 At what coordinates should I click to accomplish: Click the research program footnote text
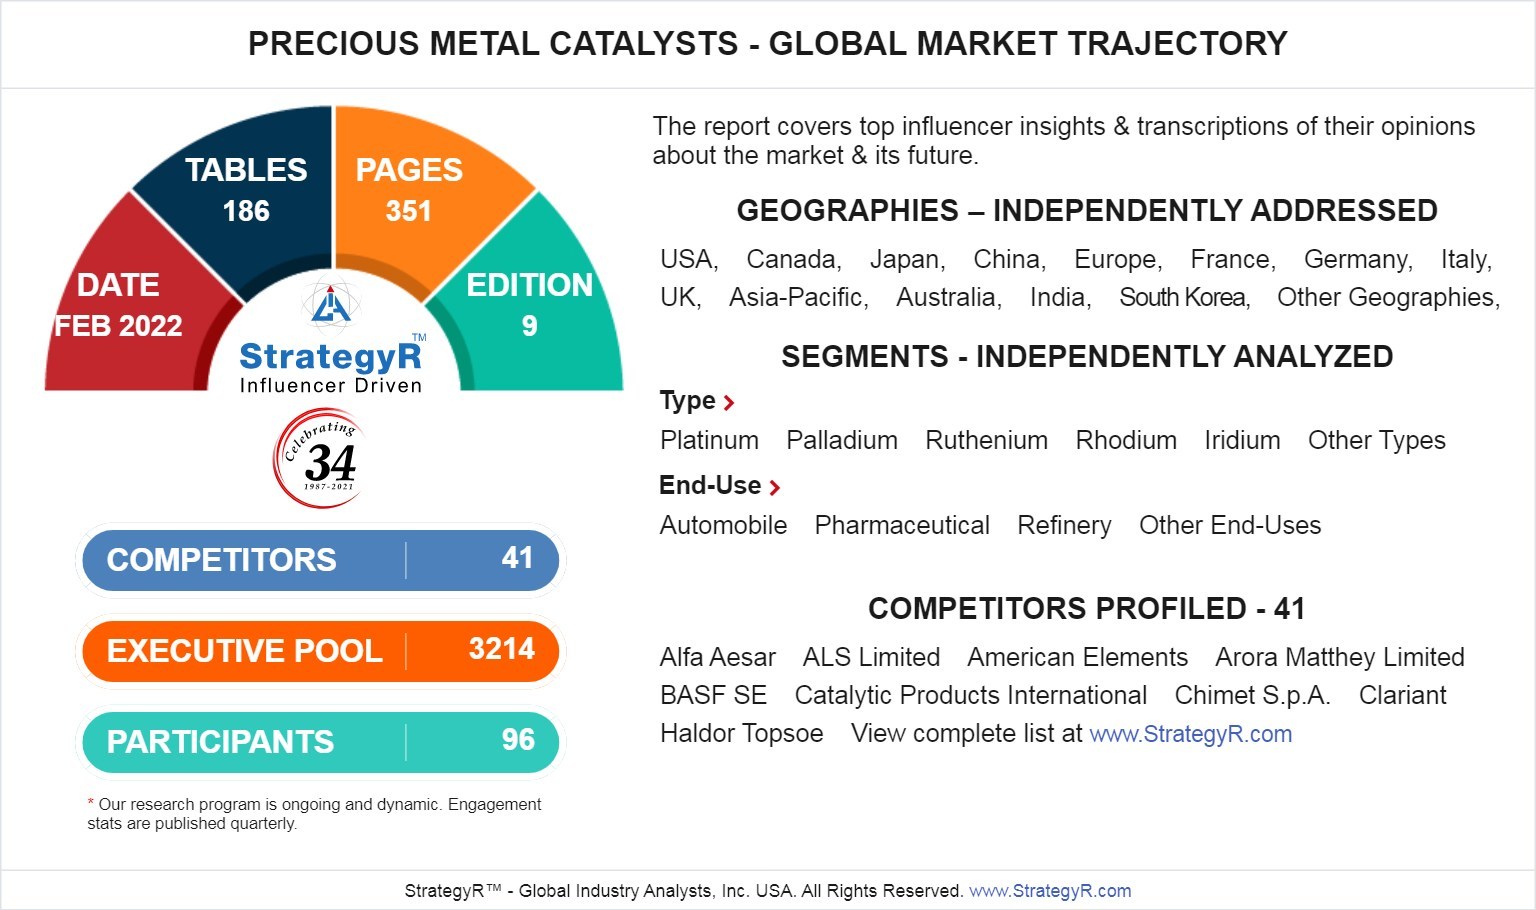click(x=314, y=814)
